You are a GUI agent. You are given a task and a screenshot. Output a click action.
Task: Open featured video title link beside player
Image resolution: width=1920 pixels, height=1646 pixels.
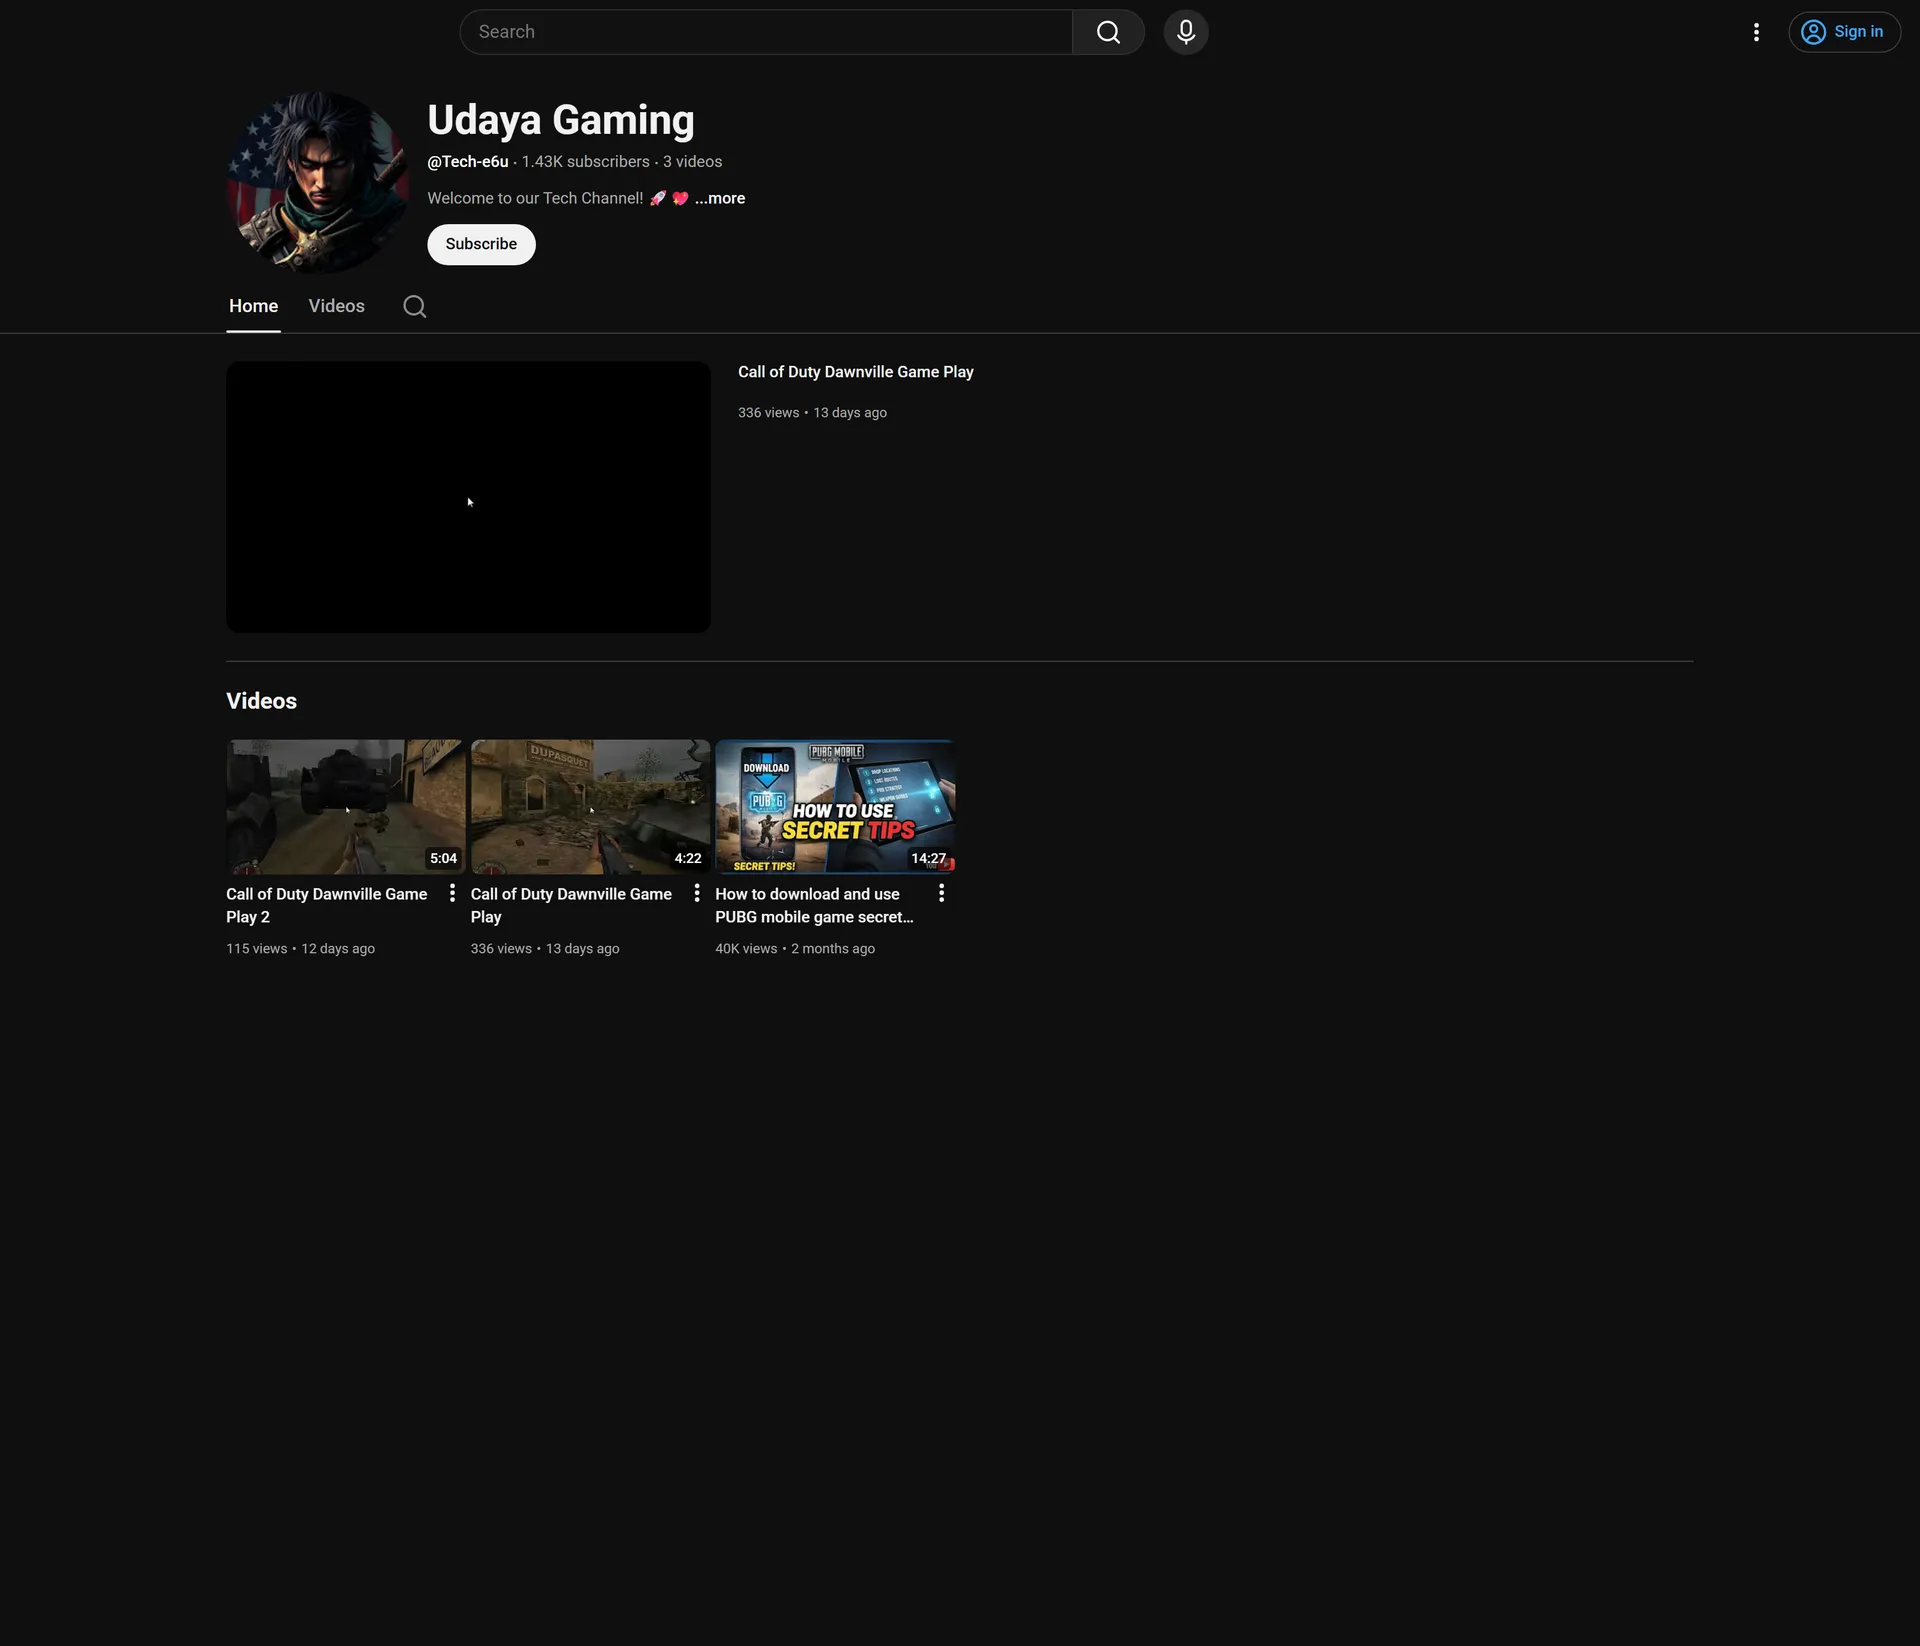click(x=856, y=372)
